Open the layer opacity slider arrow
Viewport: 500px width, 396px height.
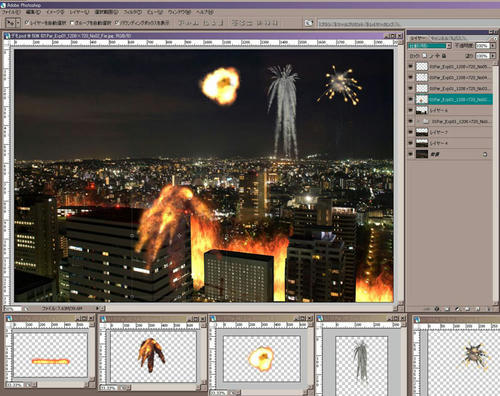(493, 46)
